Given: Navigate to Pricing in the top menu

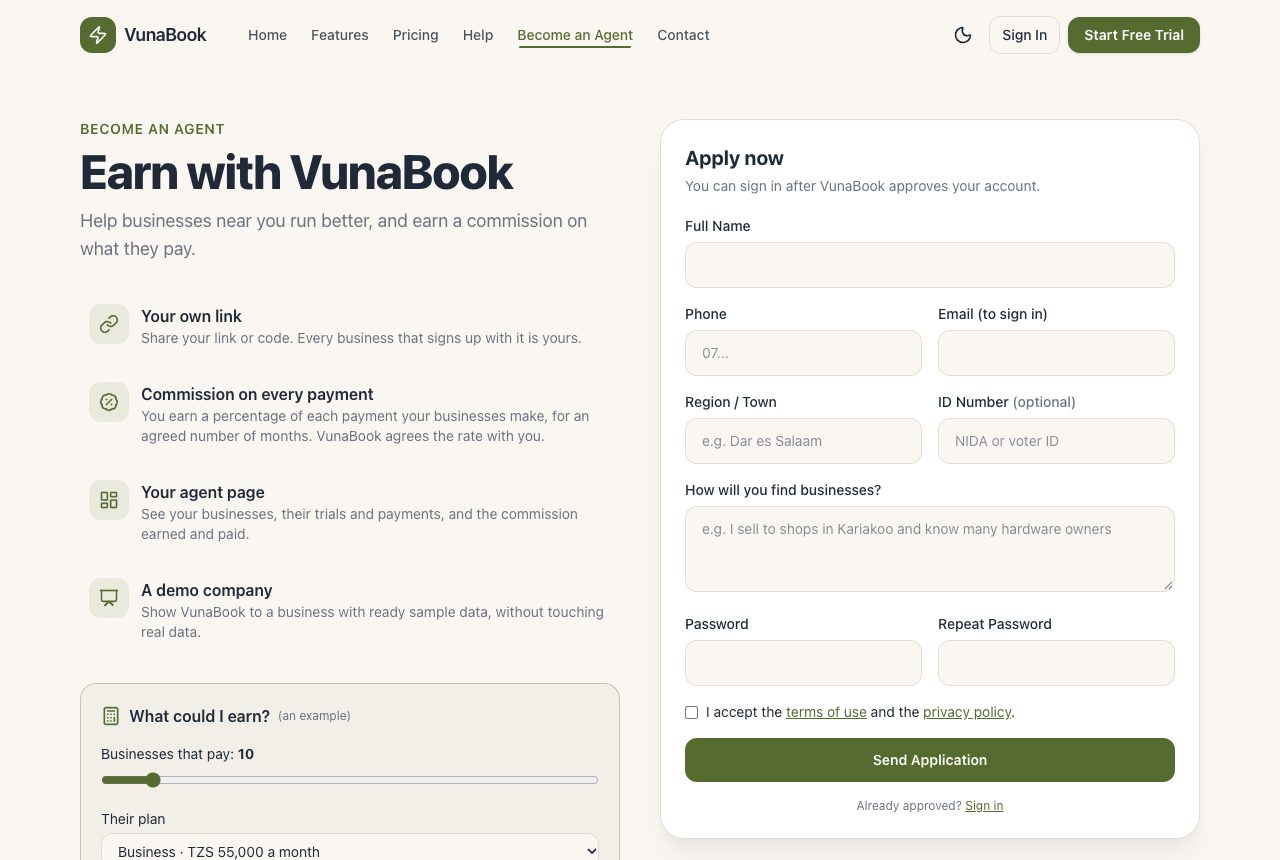Looking at the screenshot, I should (416, 35).
